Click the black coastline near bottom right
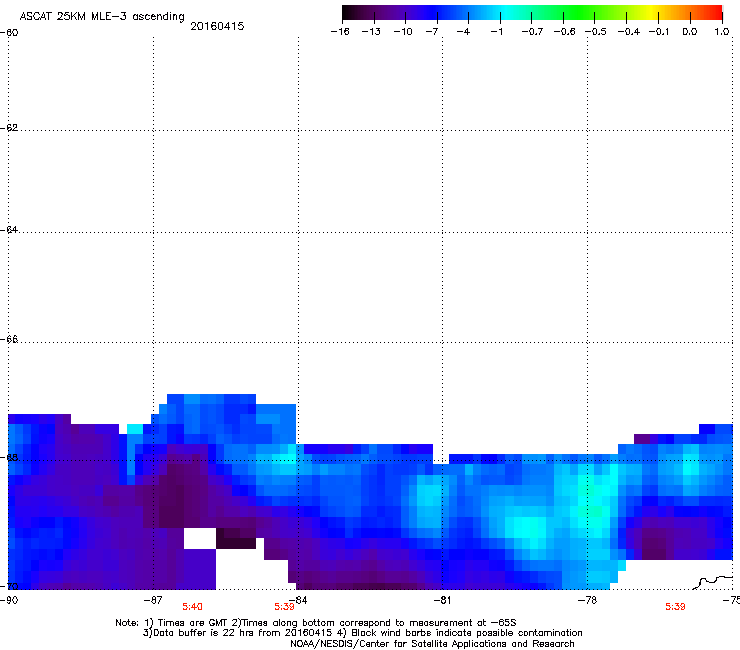This screenshot has height=650, width=740. (x=713, y=582)
